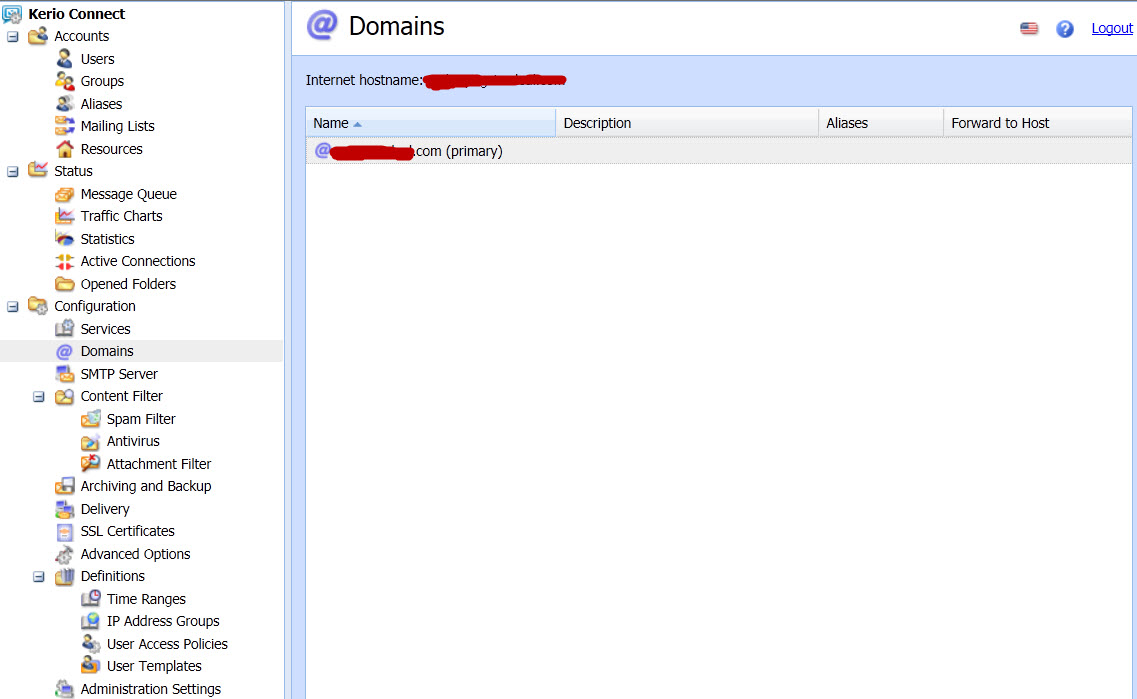Image resolution: width=1137 pixels, height=699 pixels.
Task: Click Forward to Host column header
Action: tap(1037, 123)
